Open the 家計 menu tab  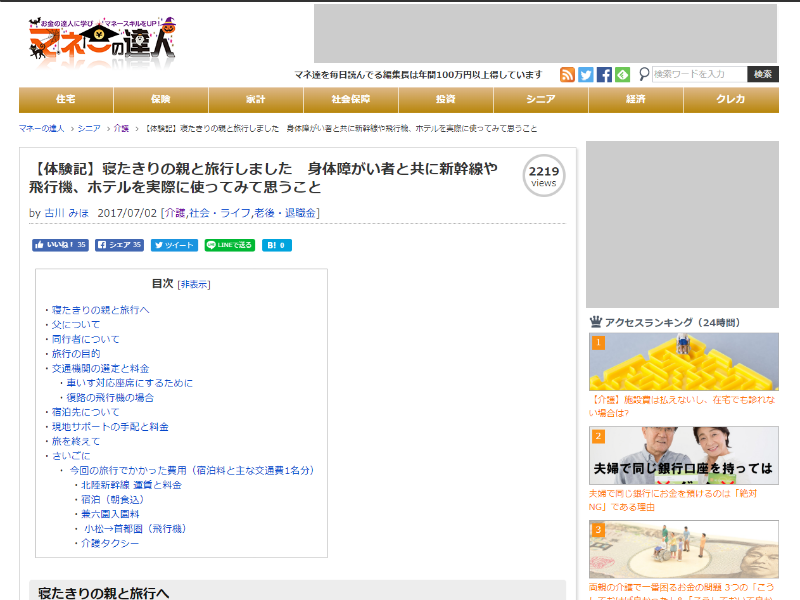click(256, 99)
